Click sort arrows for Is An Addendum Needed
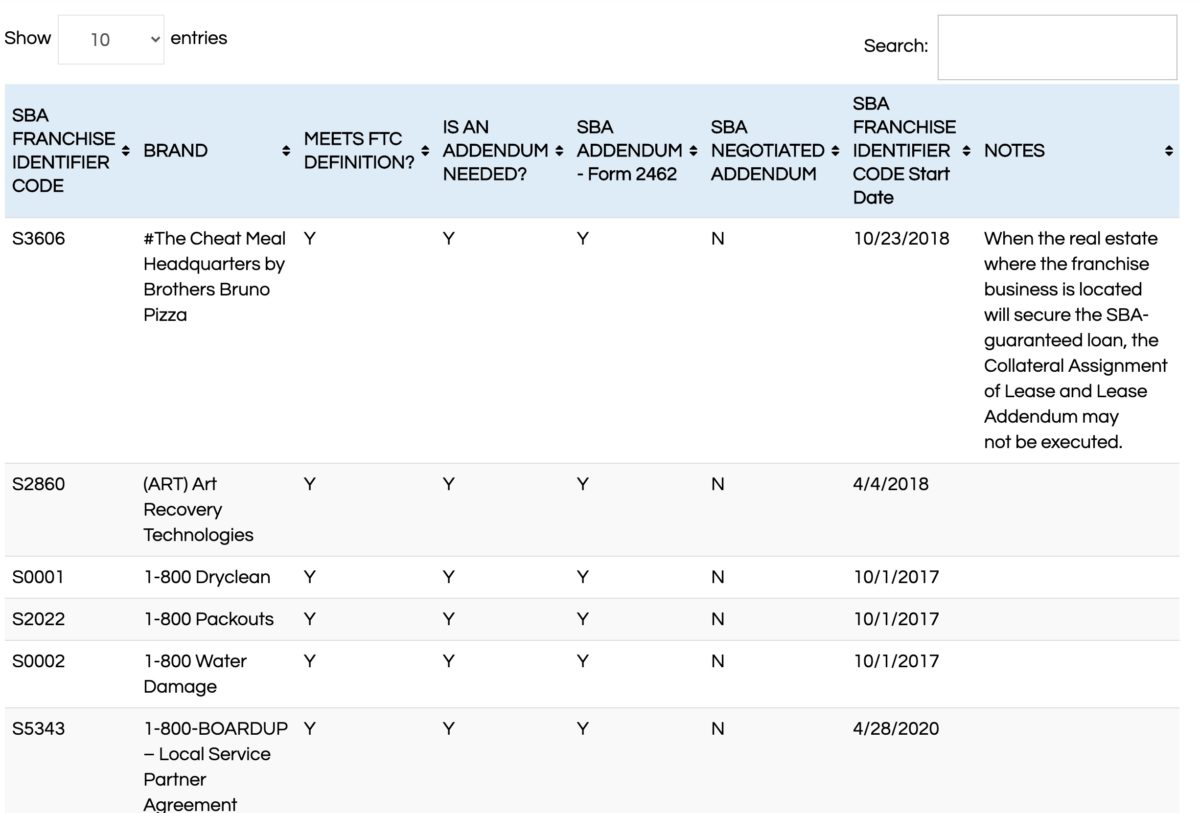 [x=559, y=151]
